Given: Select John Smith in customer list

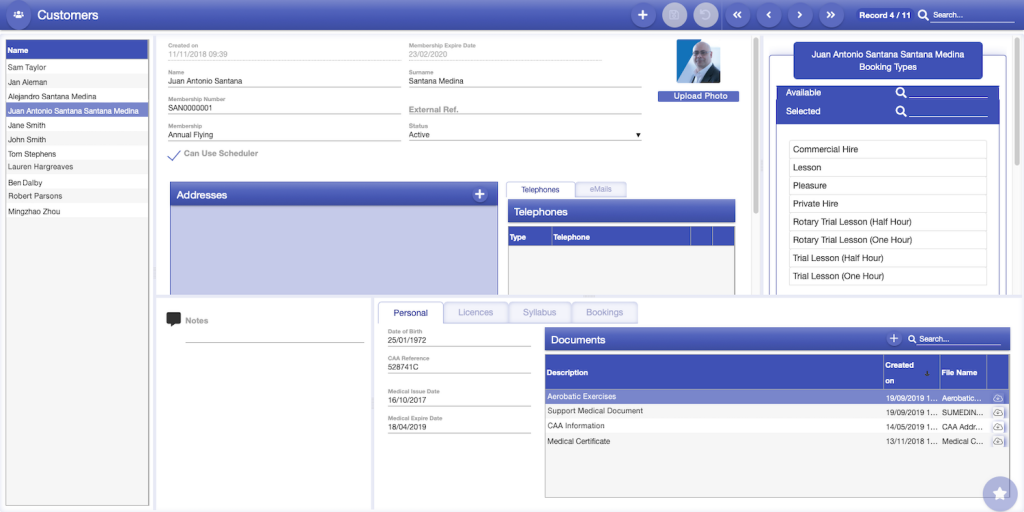Looking at the screenshot, I should point(77,140).
